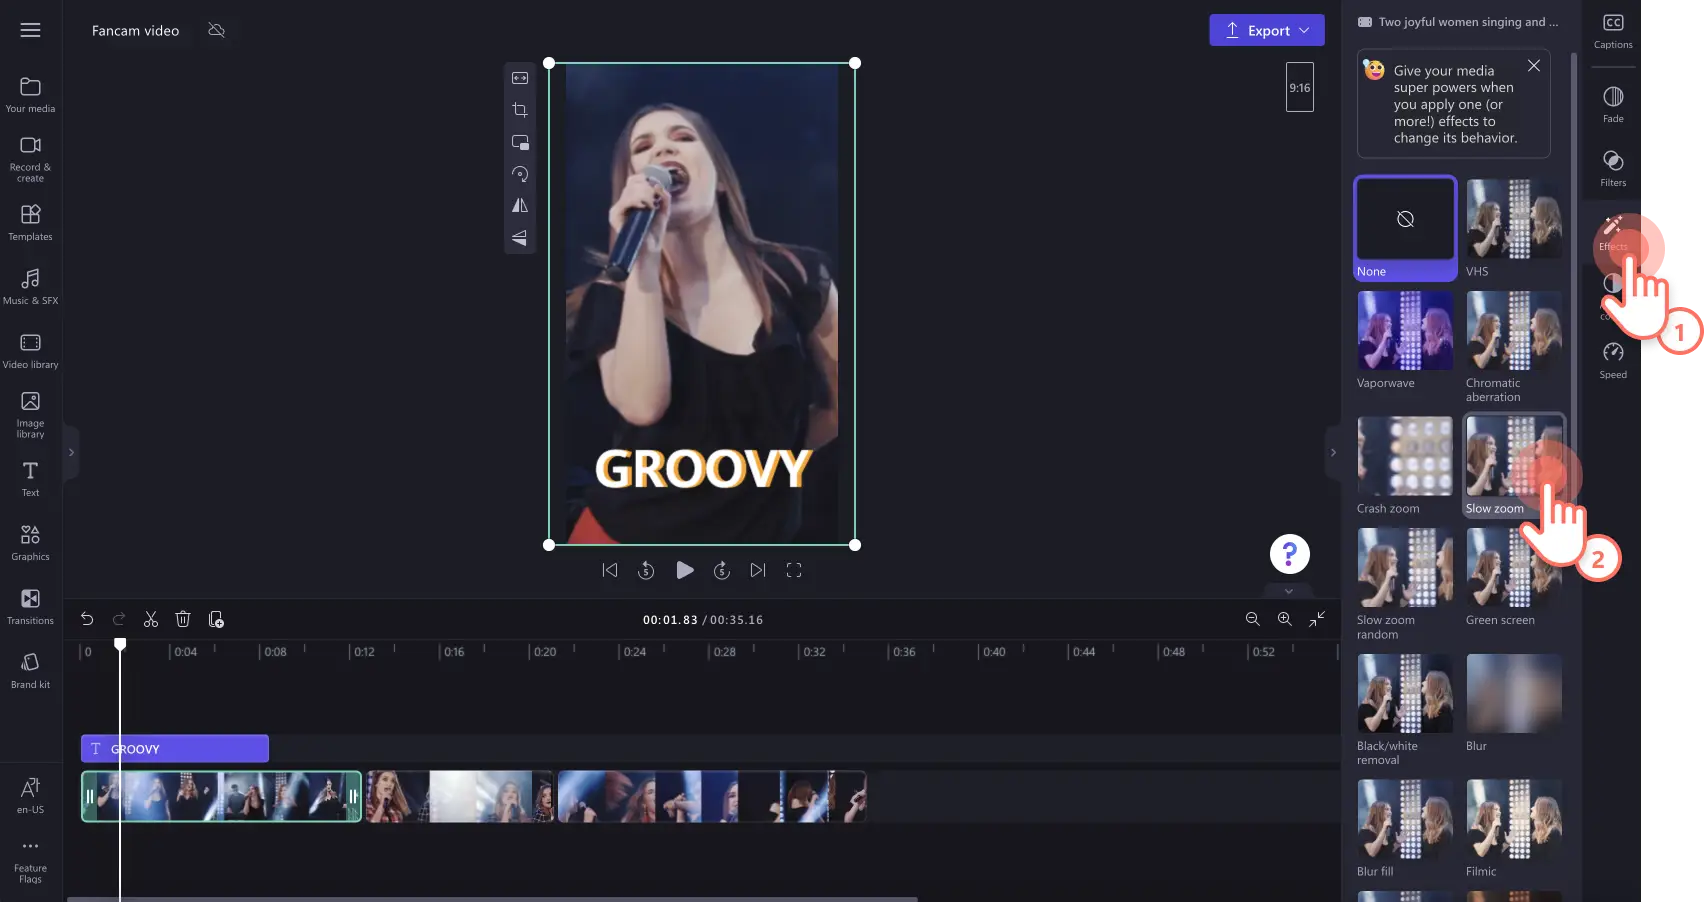This screenshot has height=902, width=1704.
Task: Open Music & SFX library
Action: tap(31, 287)
